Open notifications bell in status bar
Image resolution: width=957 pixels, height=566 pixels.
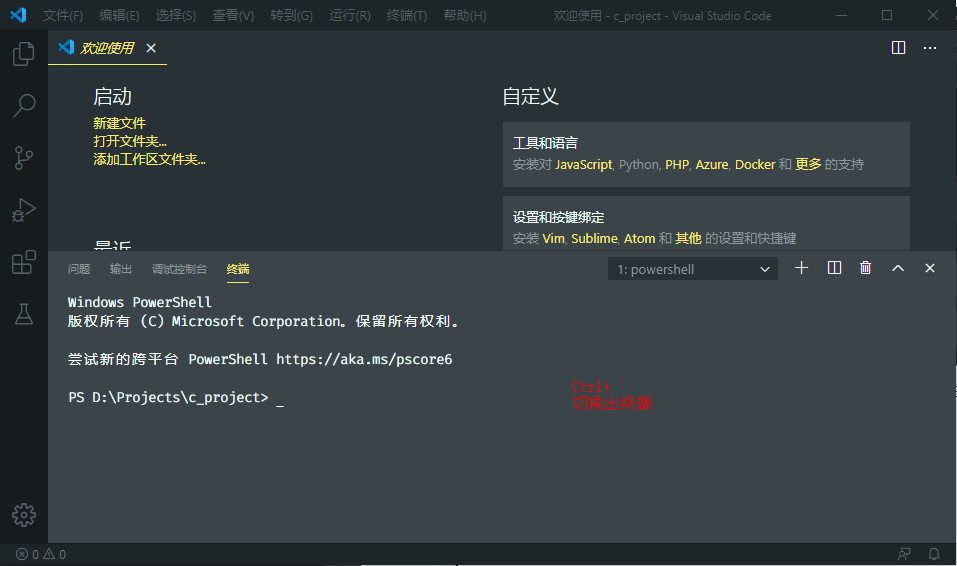(x=934, y=554)
